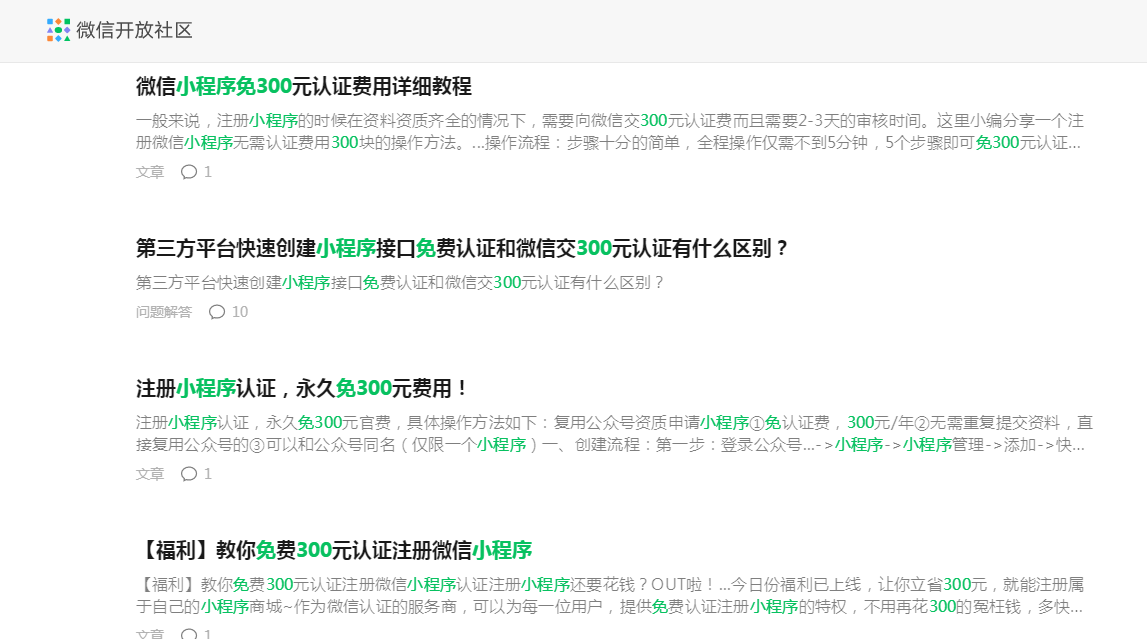This screenshot has width=1147, height=639.
Task: Open question 第三方平台快速创建小程序接口免费认证 title
Action: [462, 249]
